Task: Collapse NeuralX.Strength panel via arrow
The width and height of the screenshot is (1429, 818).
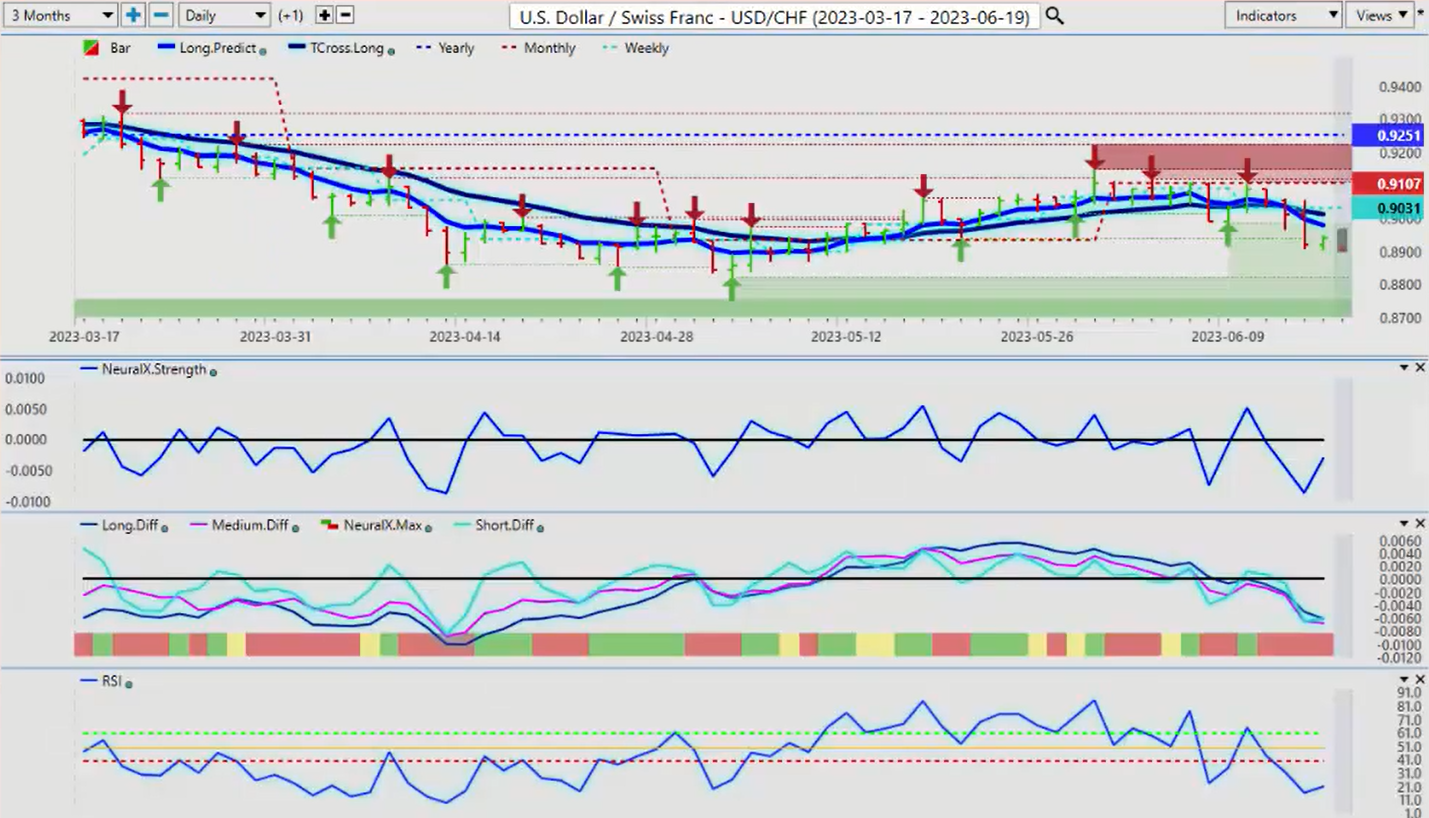Action: click(x=1404, y=368)
